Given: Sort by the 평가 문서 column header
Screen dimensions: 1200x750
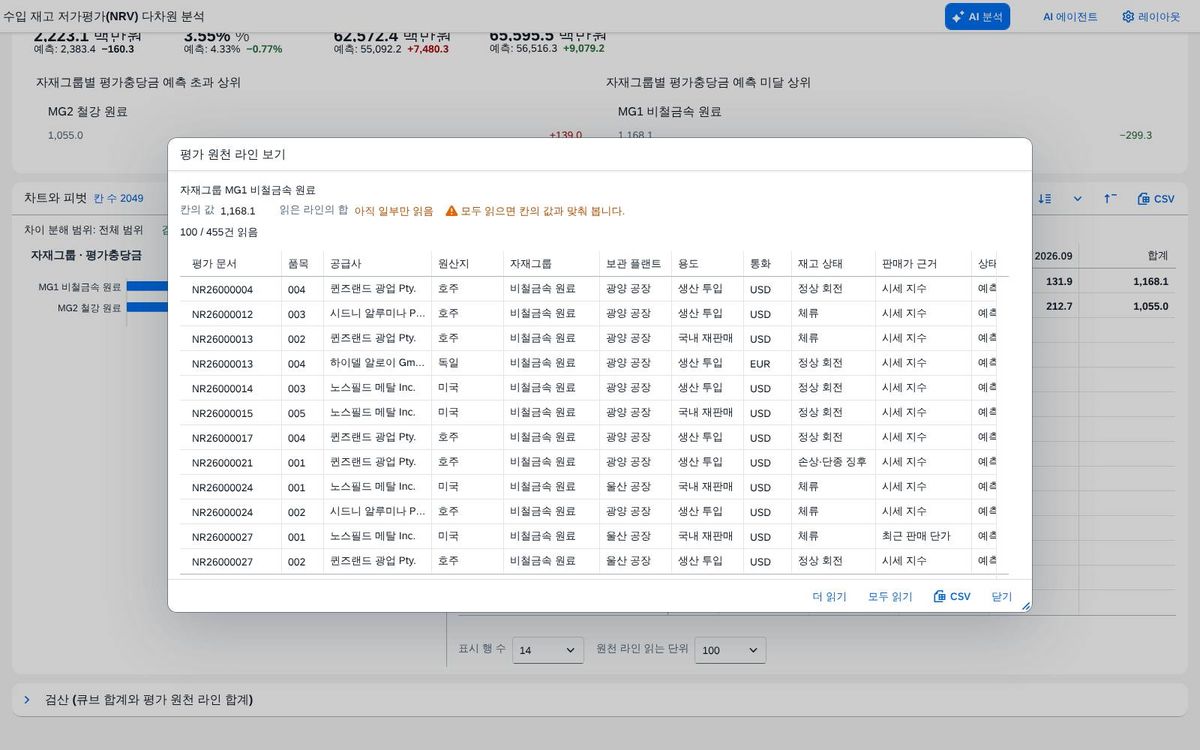Looking at the screenshot, I should pyautogui.click(x=230, y=264).
